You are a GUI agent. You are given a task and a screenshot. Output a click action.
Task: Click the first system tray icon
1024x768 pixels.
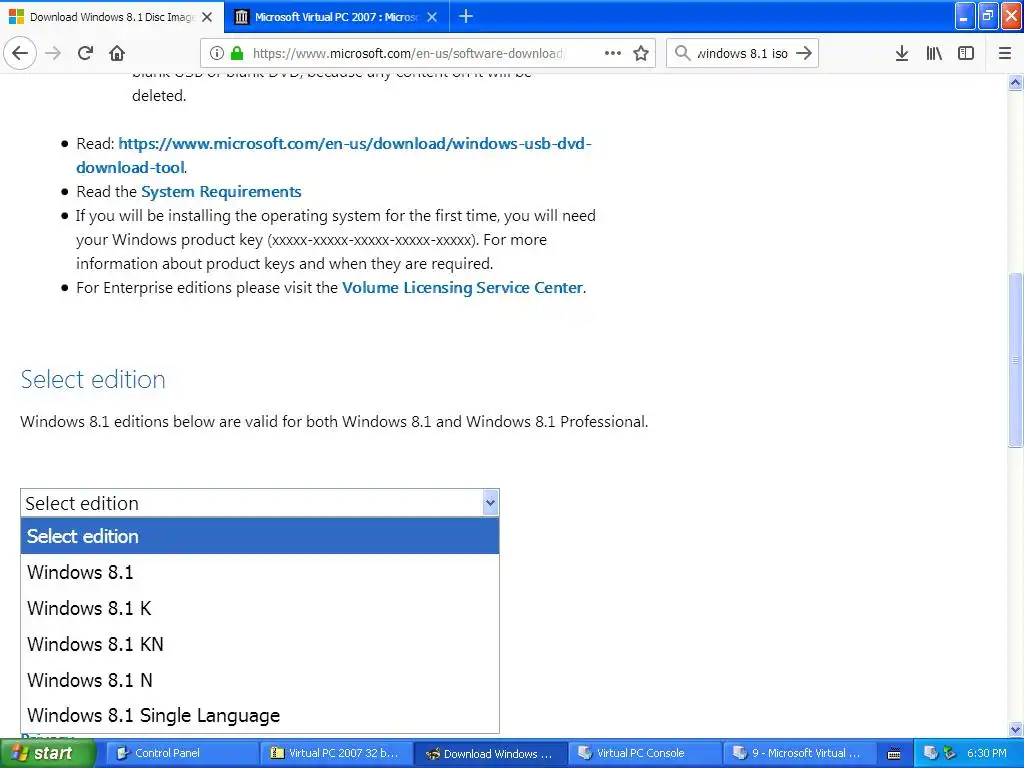931,753
